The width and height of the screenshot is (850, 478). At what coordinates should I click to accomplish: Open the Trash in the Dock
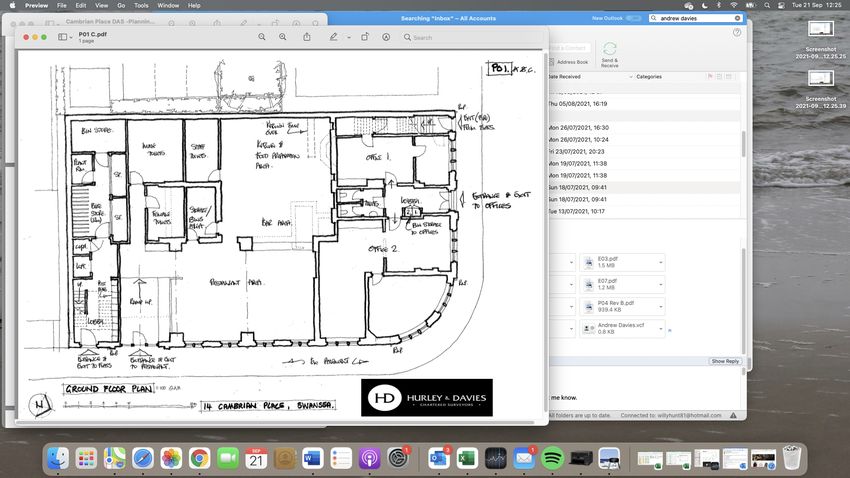[792, 458]
